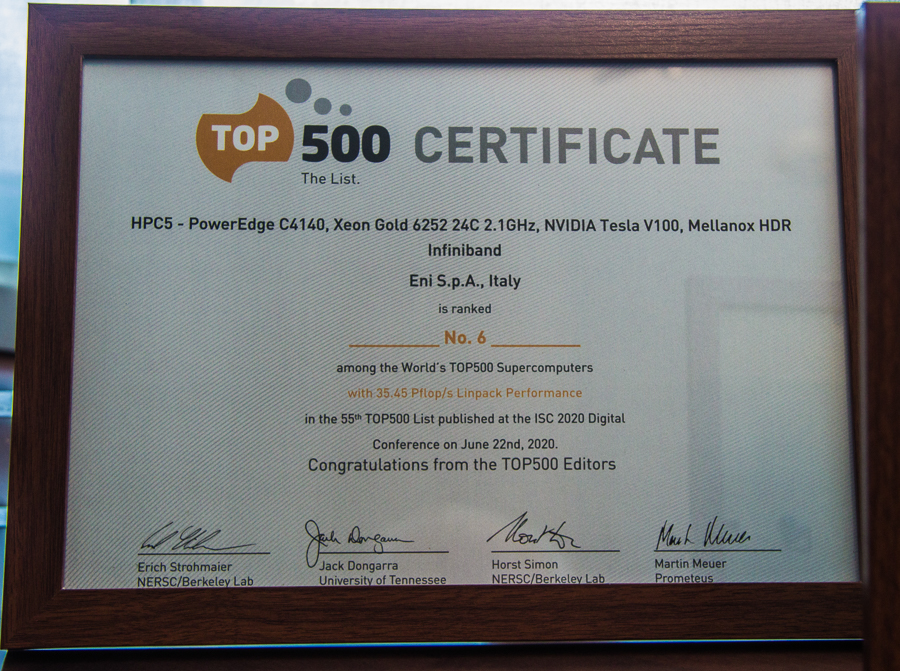Click Martin Meuer's handwritten signature
900x671 pixels.
pyautogui.click(x=703, y=534)
